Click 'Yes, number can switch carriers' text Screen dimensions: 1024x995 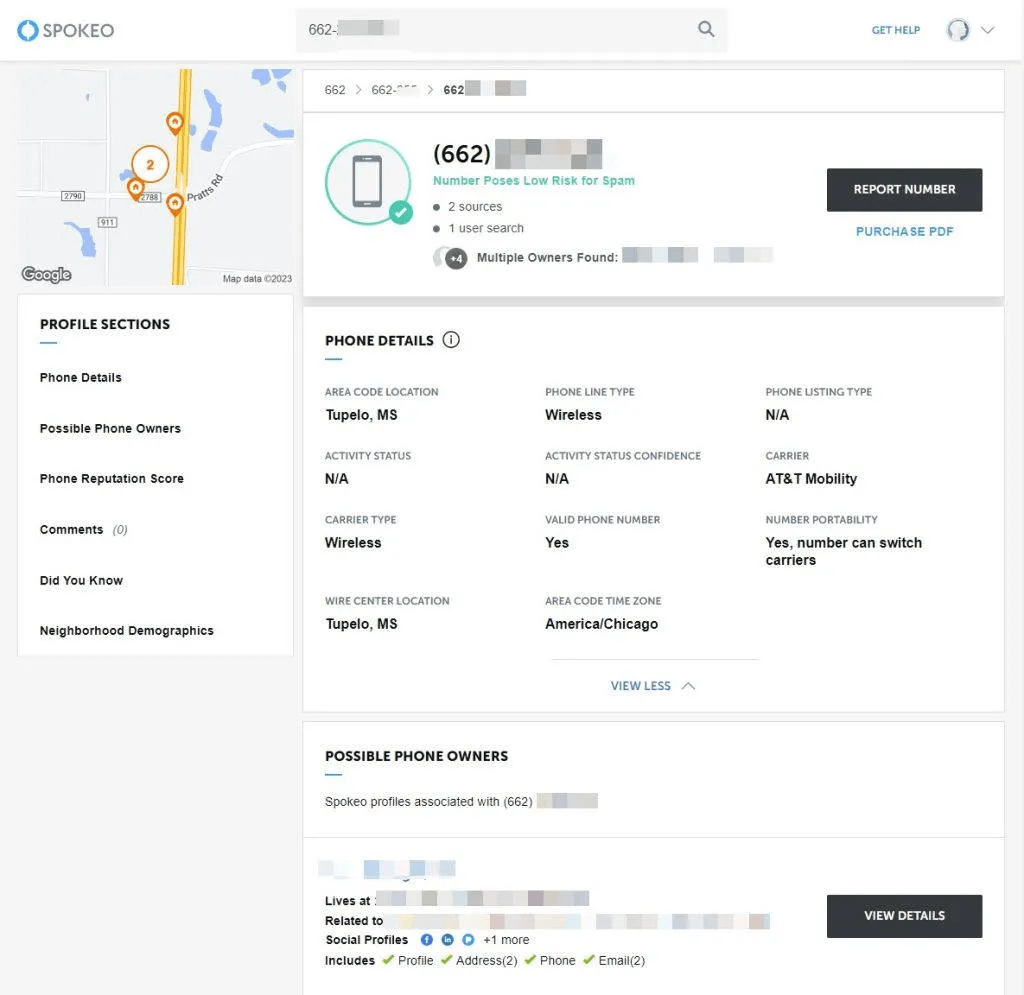[844, 551]
